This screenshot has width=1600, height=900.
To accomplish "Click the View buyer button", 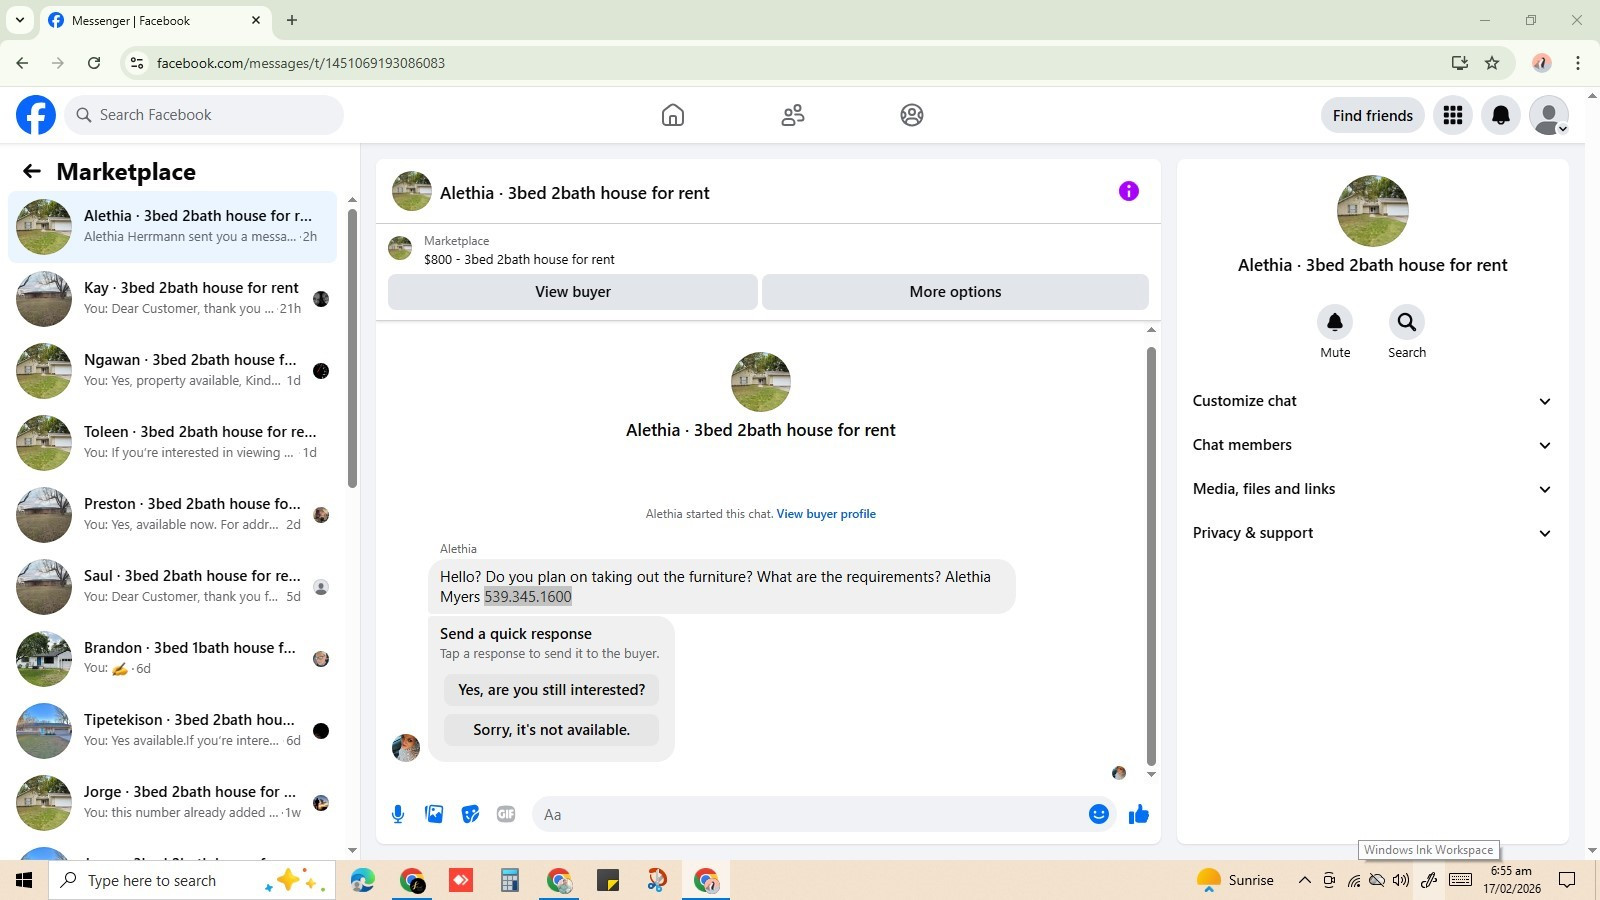I will point(573,292).
